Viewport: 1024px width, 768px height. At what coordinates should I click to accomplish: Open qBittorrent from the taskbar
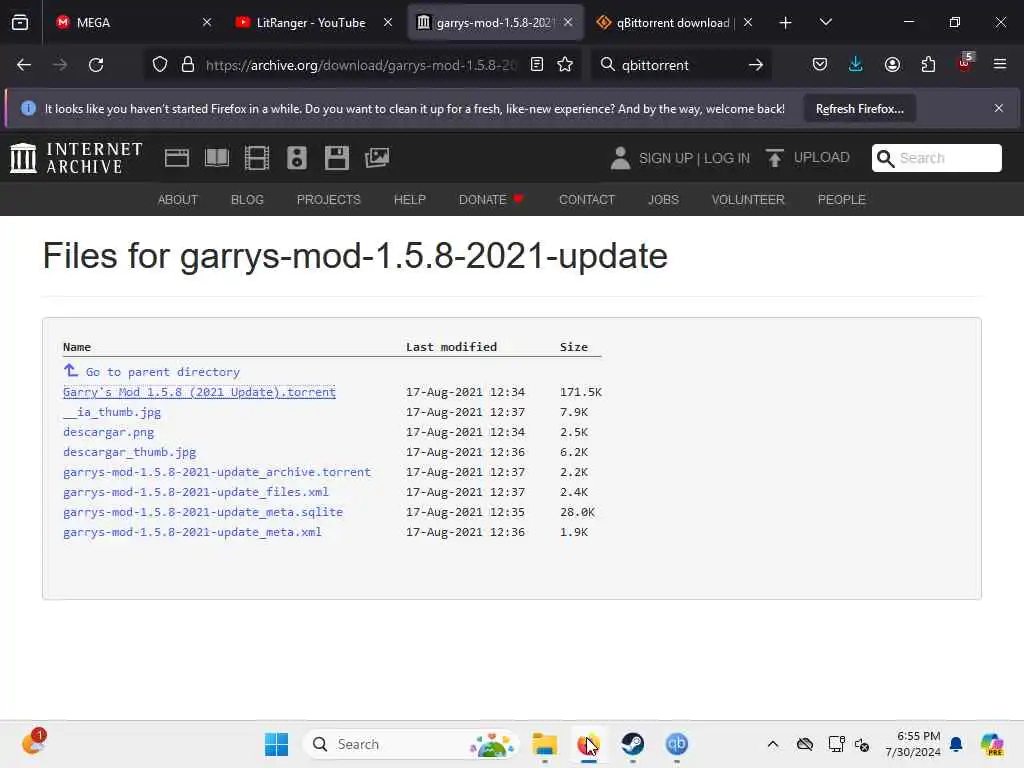pos(677,744)
